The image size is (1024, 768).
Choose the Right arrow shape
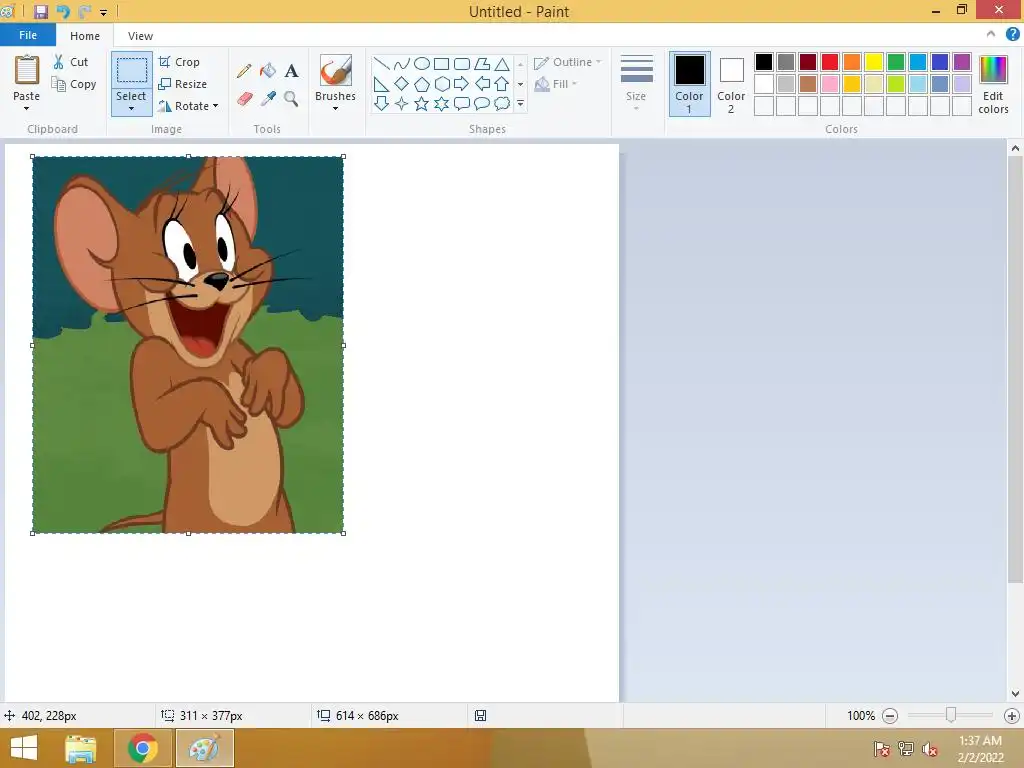pos(462,84)
